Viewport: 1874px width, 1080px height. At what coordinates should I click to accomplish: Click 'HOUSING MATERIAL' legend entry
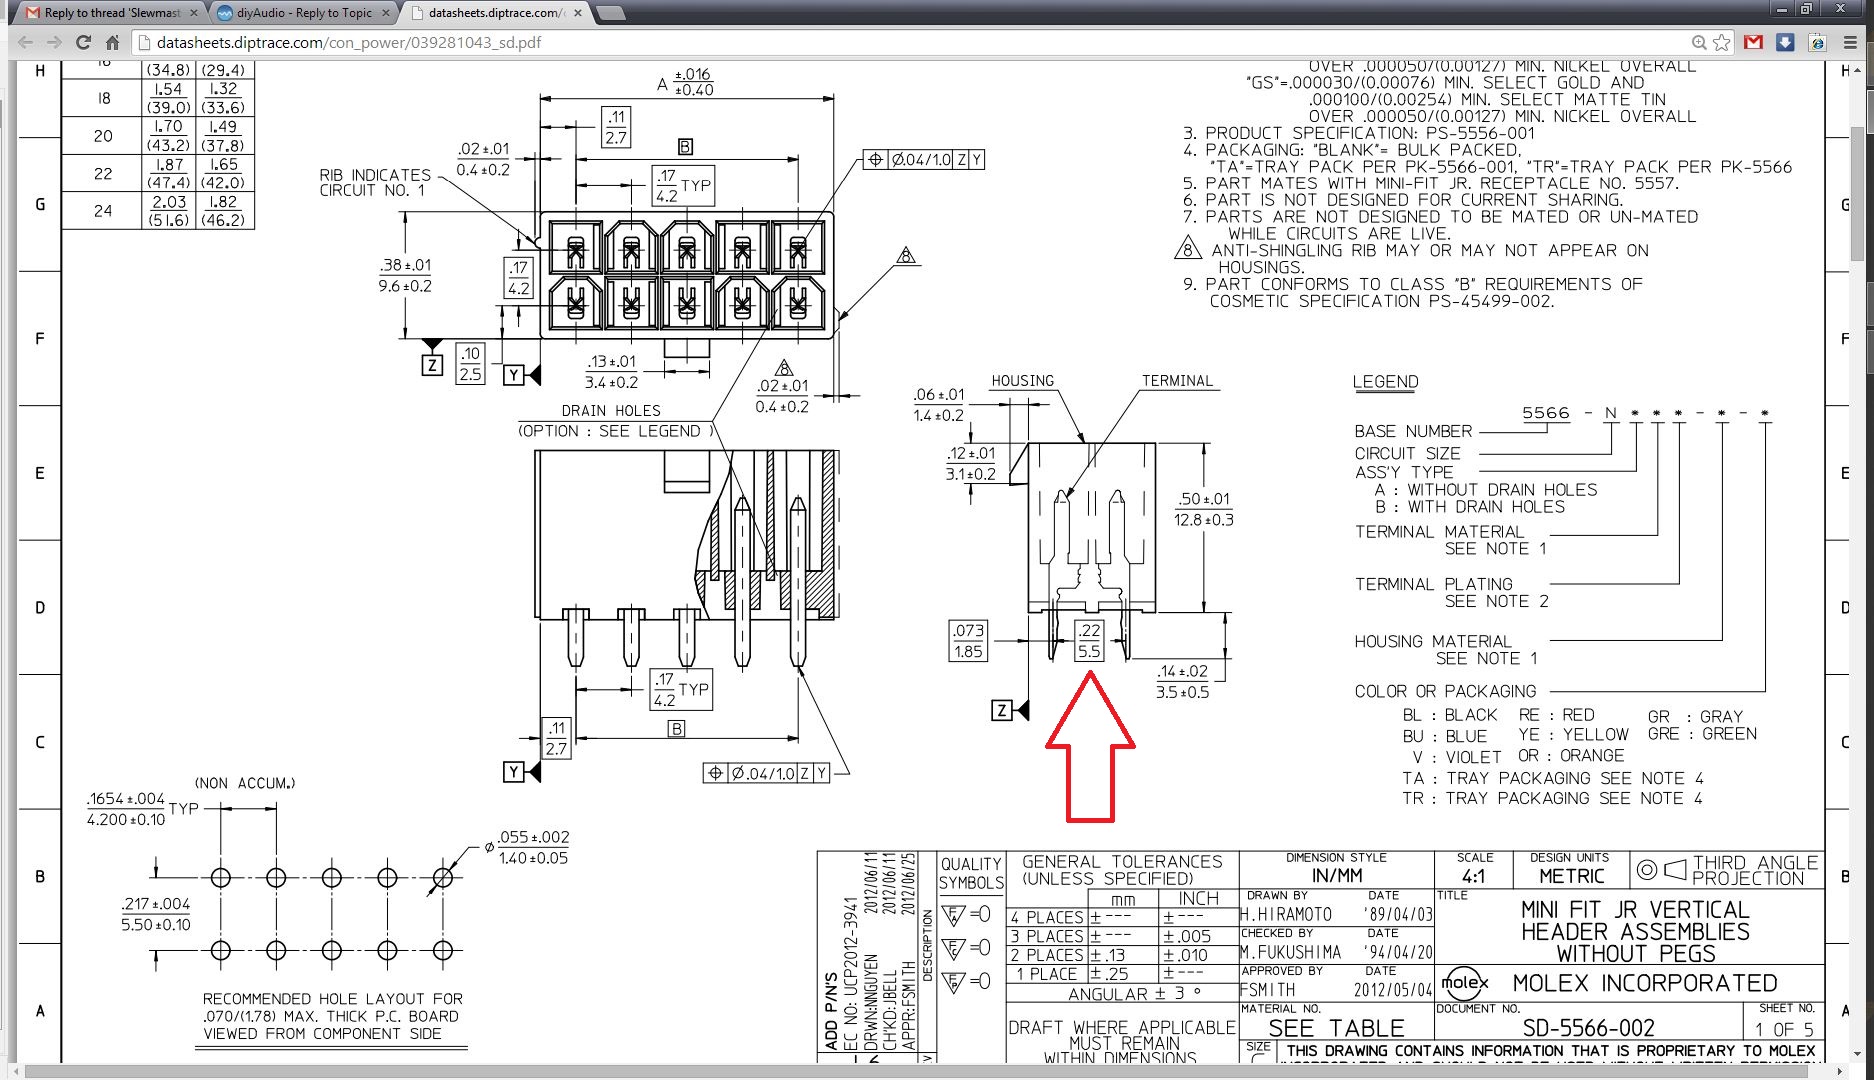point(1433,641)
